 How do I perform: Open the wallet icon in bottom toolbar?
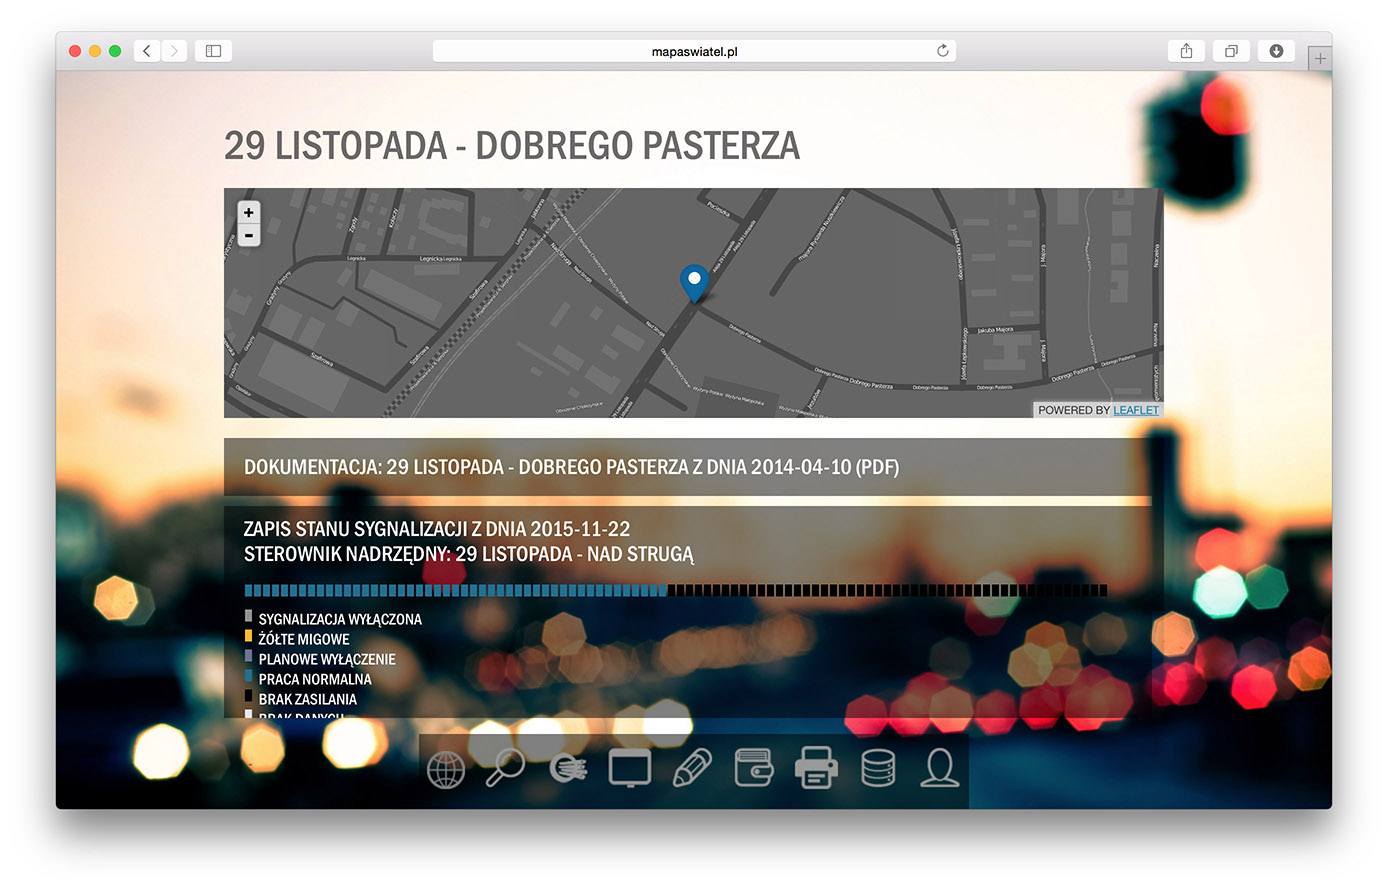click(754, 768)
